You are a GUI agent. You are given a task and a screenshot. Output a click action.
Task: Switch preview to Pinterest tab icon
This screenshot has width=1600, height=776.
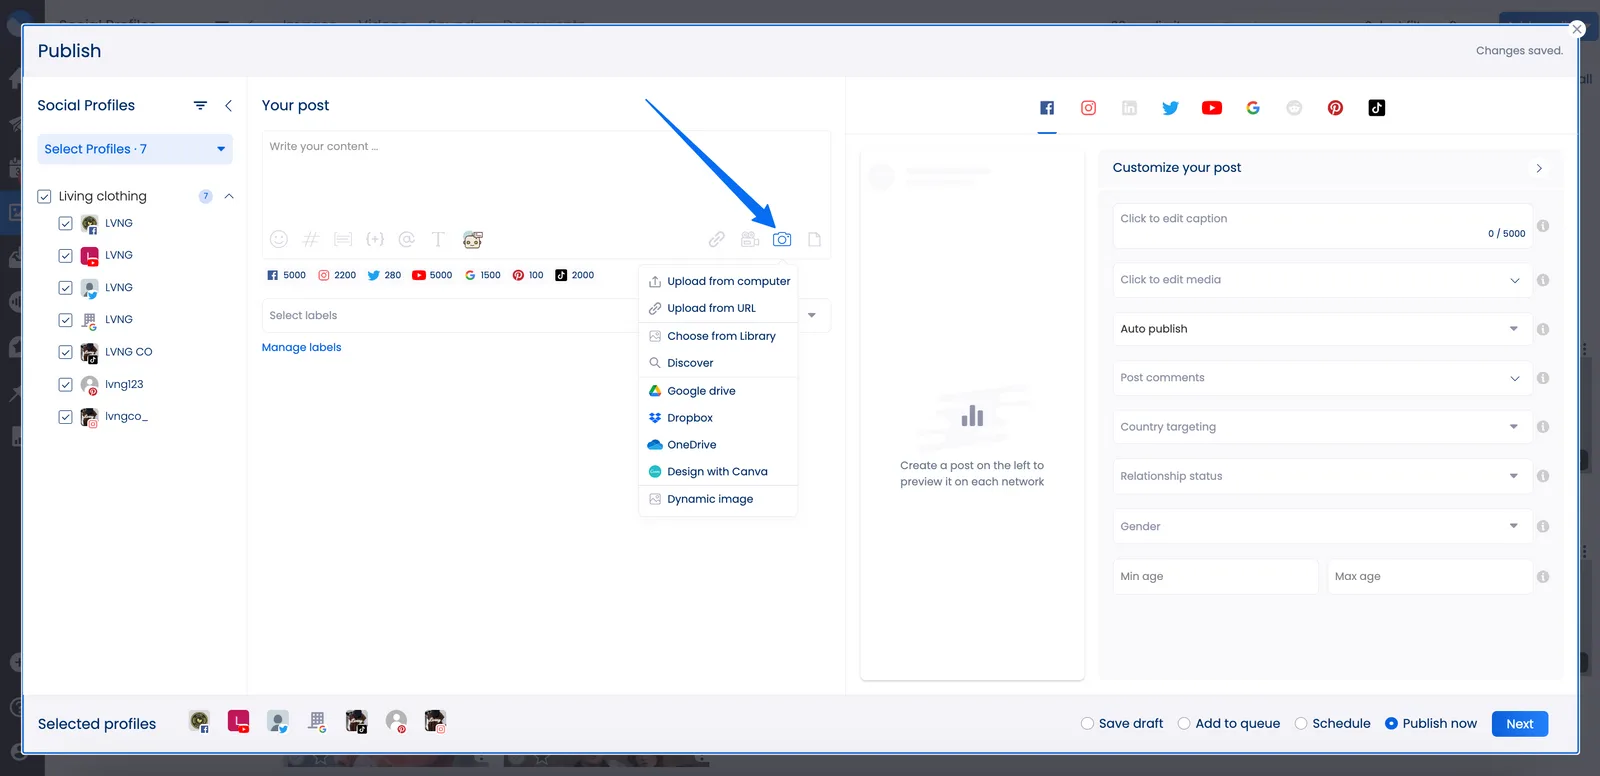1335,108
